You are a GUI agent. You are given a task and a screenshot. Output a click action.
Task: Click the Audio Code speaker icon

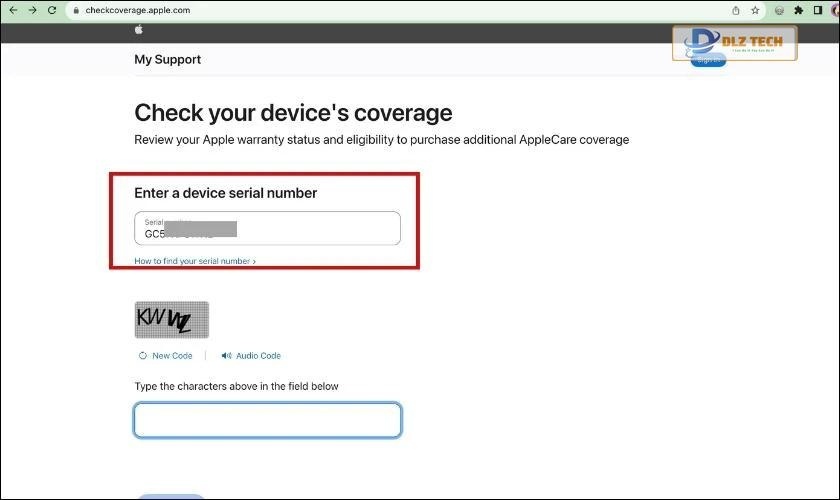click(226, 356)
